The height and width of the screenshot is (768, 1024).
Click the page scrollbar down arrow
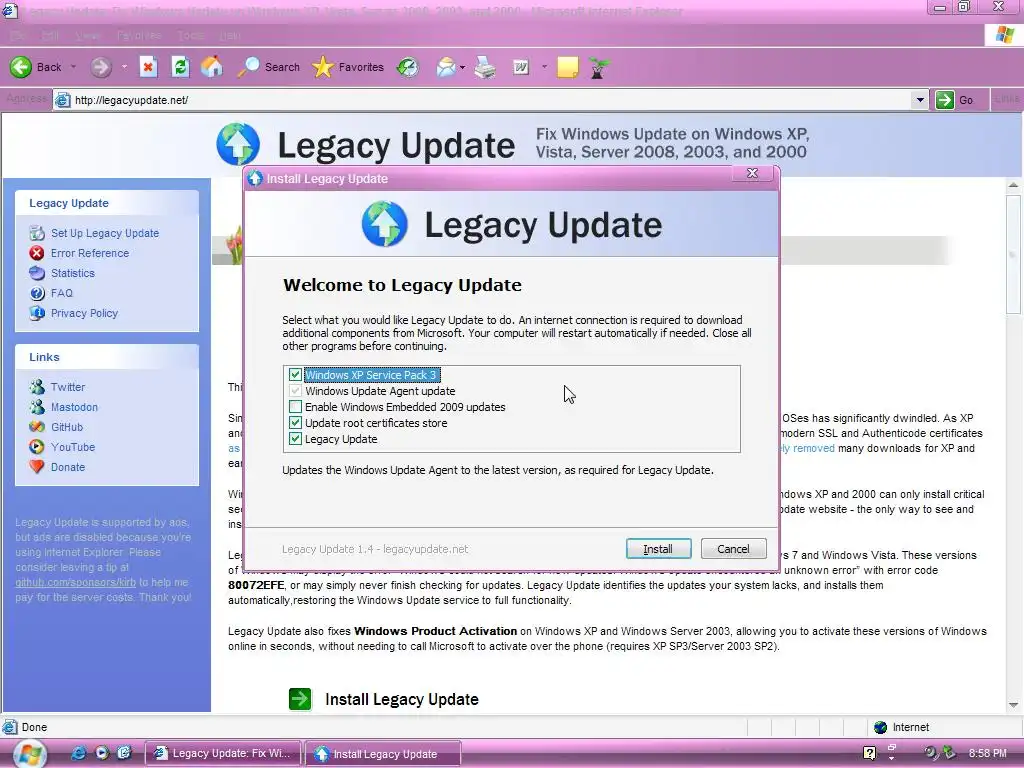pyautogui.click(x=1014, y=705)
